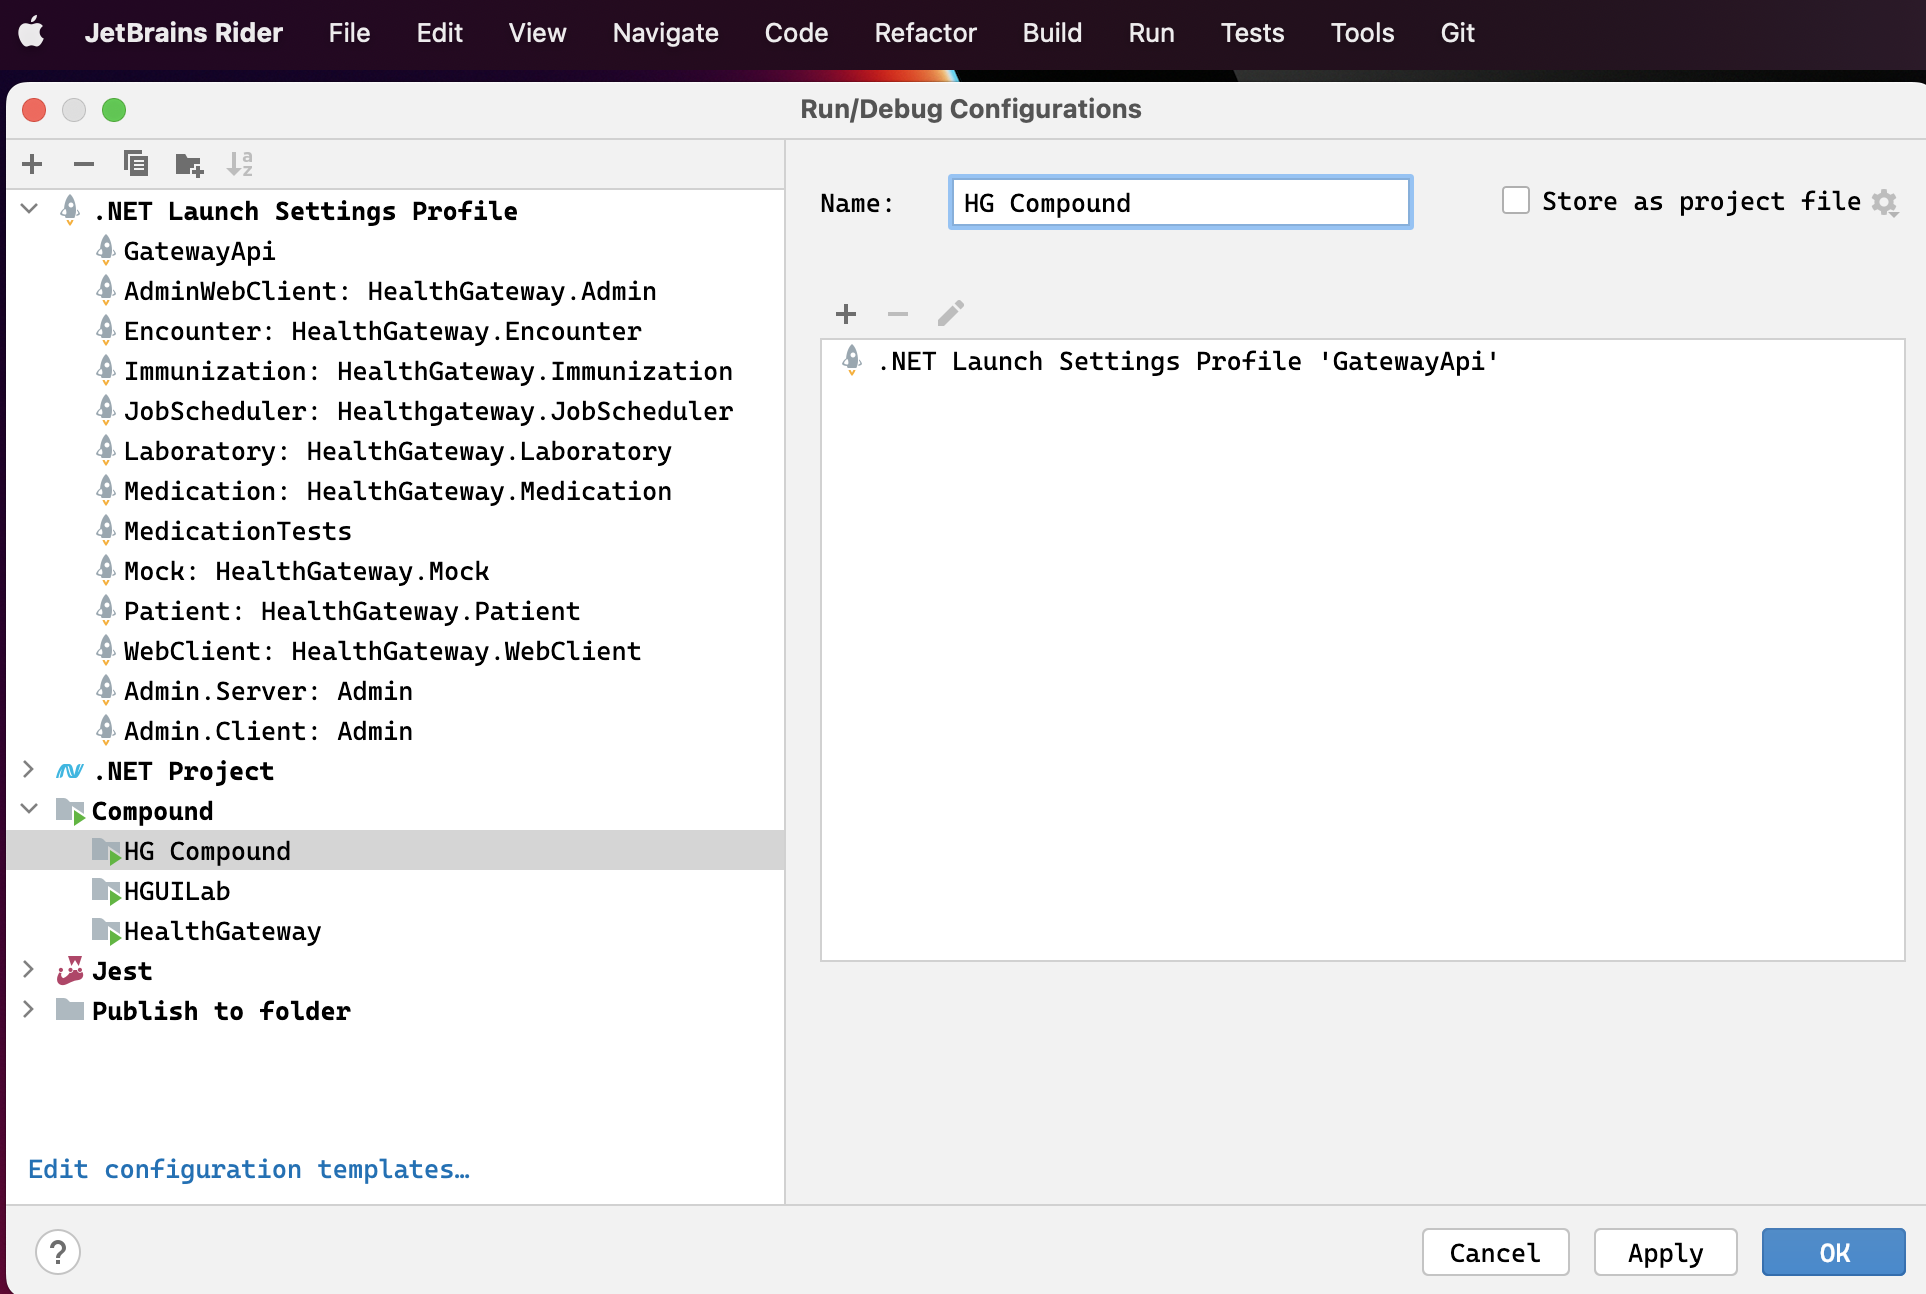Click the rocket icon beside GatewayApi
The width and height of the screenshot is (1926, 1294).
(x=106, y=250)
